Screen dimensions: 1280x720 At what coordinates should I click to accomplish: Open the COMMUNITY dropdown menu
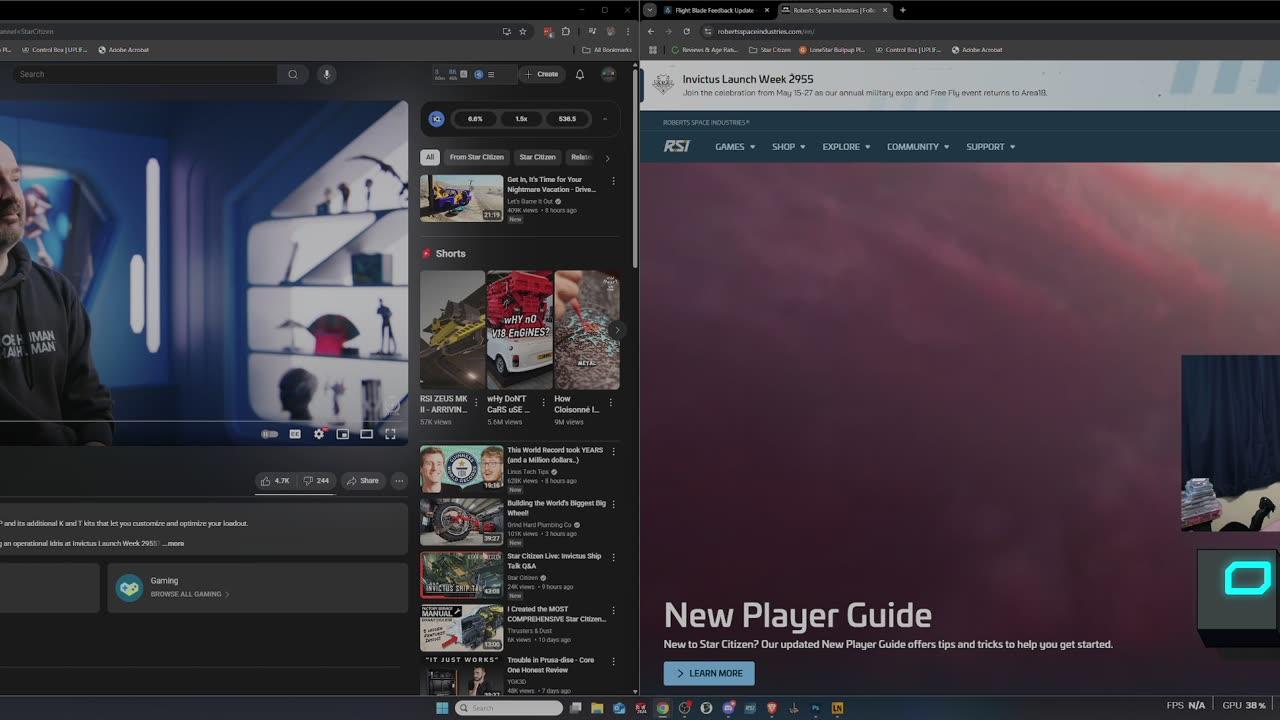point(918,147)
